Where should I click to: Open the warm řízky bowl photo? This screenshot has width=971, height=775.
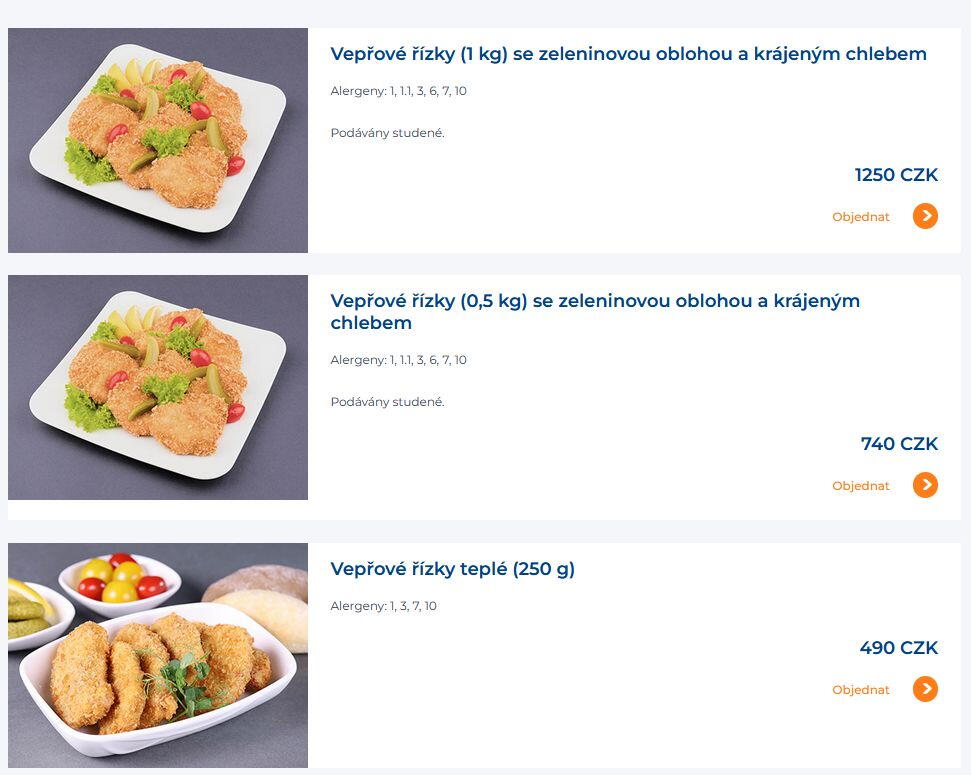[158, 655]
